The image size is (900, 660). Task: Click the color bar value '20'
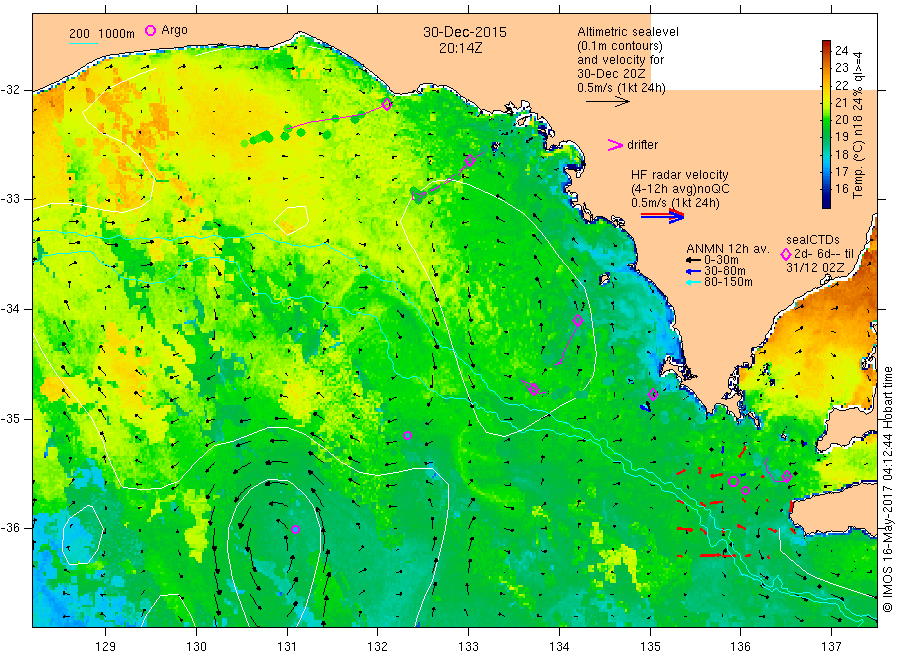(x=841, y=119)
